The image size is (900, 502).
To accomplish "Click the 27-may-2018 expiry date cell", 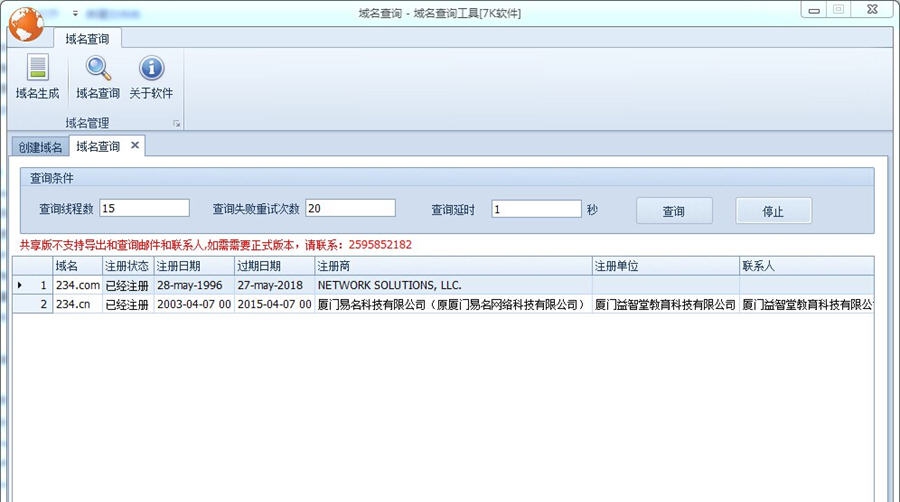I will pyautogui.click(x=275, y=285).
